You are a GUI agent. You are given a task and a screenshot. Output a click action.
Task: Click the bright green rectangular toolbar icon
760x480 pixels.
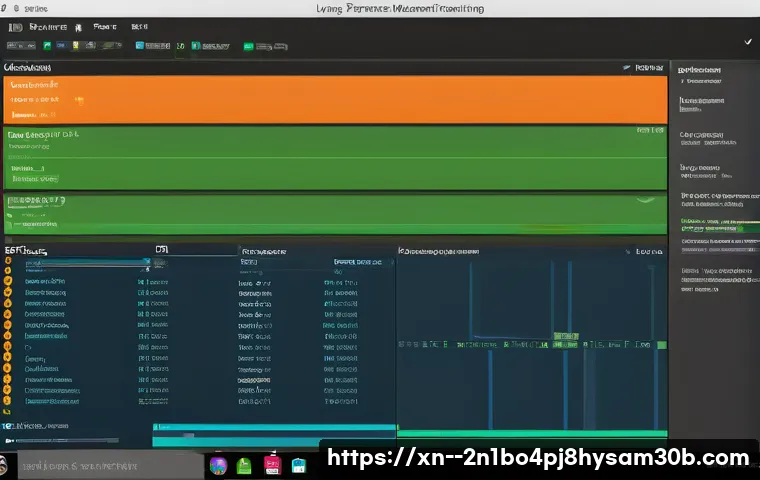[248, 47]
